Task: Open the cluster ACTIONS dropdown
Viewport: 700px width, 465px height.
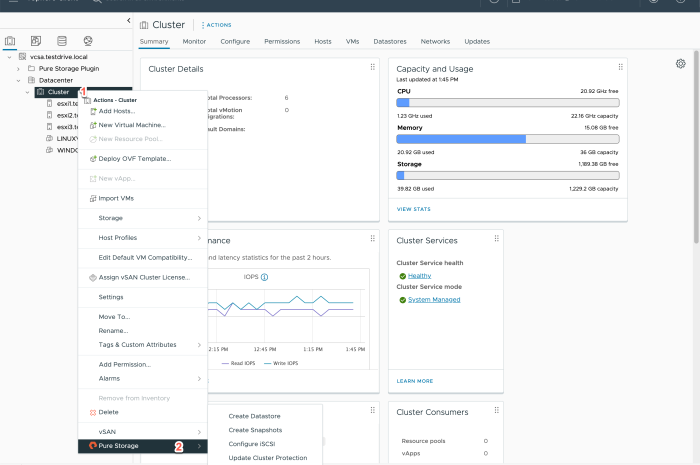Action: coord(217,24)
